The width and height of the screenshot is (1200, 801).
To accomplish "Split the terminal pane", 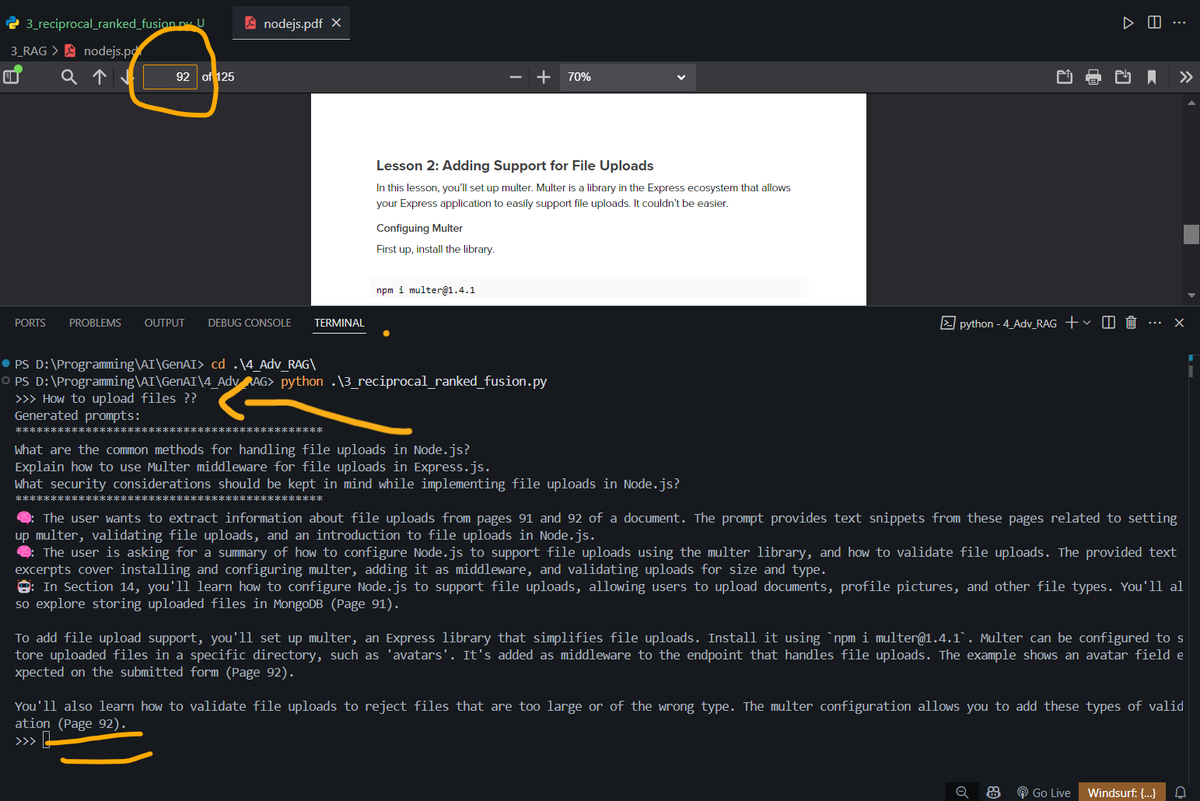I will click(x=1108, y=323).
